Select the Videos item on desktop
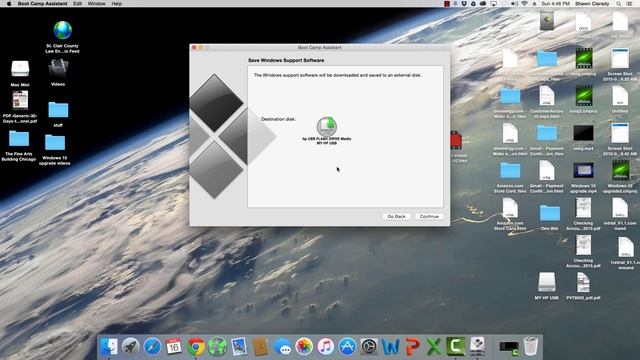 (x=58, y=72)
